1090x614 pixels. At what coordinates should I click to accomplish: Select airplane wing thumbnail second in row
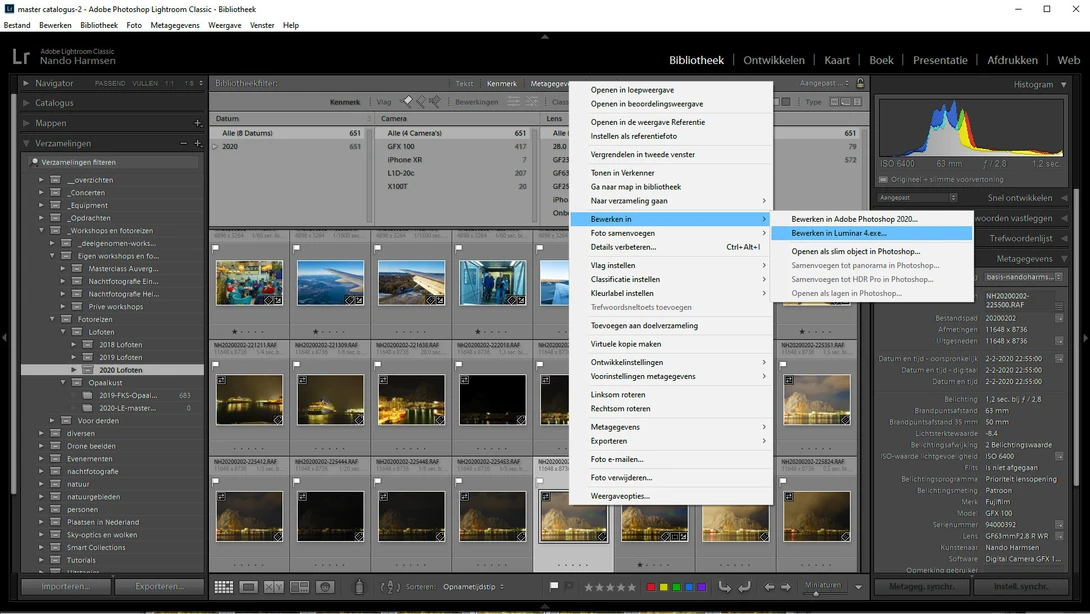click(x=330, y=282)
